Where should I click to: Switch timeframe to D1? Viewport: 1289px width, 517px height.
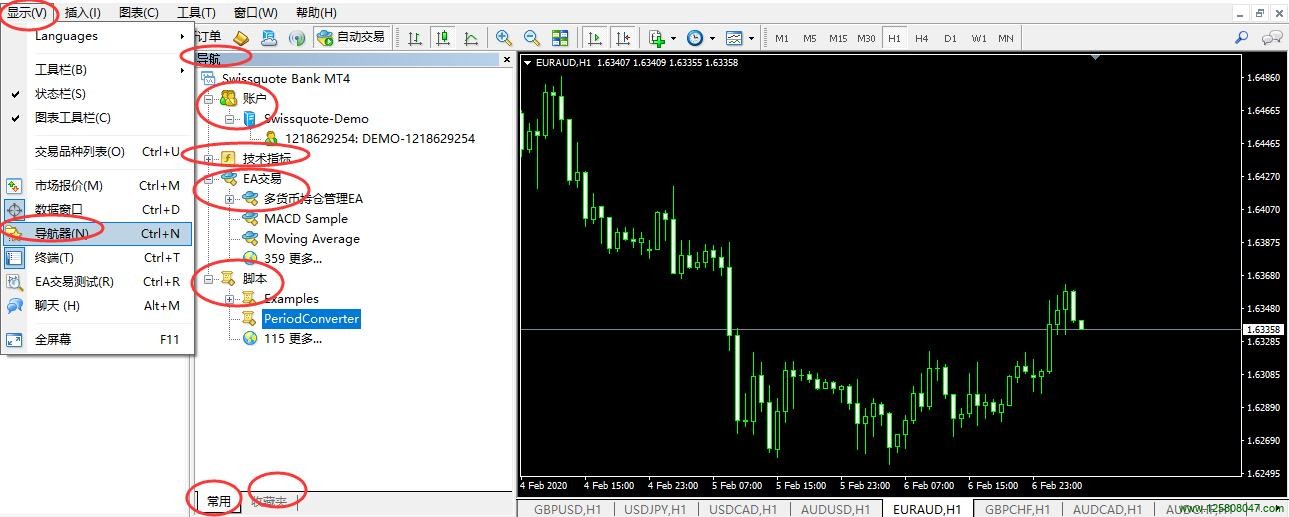tap(950, 38)
